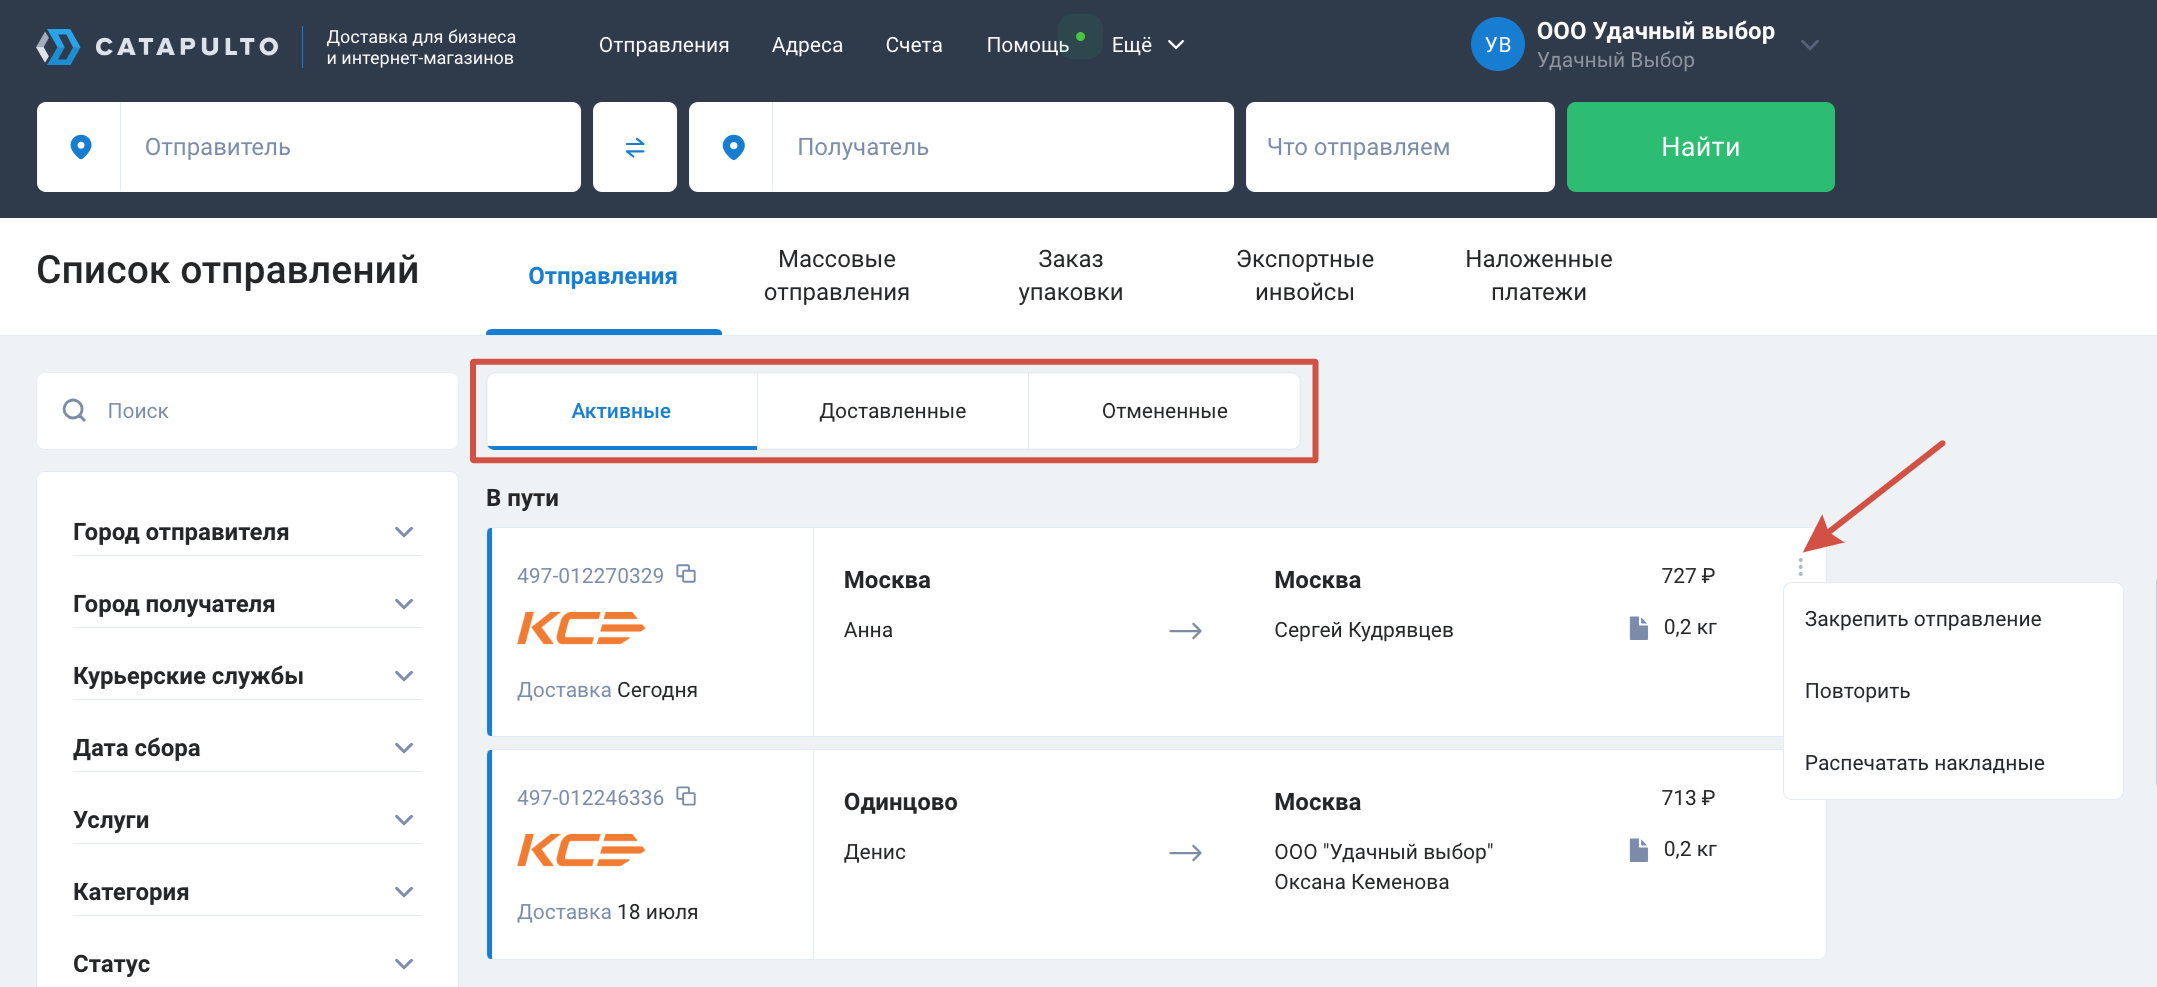Click sender name Денис
The width and height of the screenshot is (2157, 987).
pyautogui.click(x=875, y=852)
